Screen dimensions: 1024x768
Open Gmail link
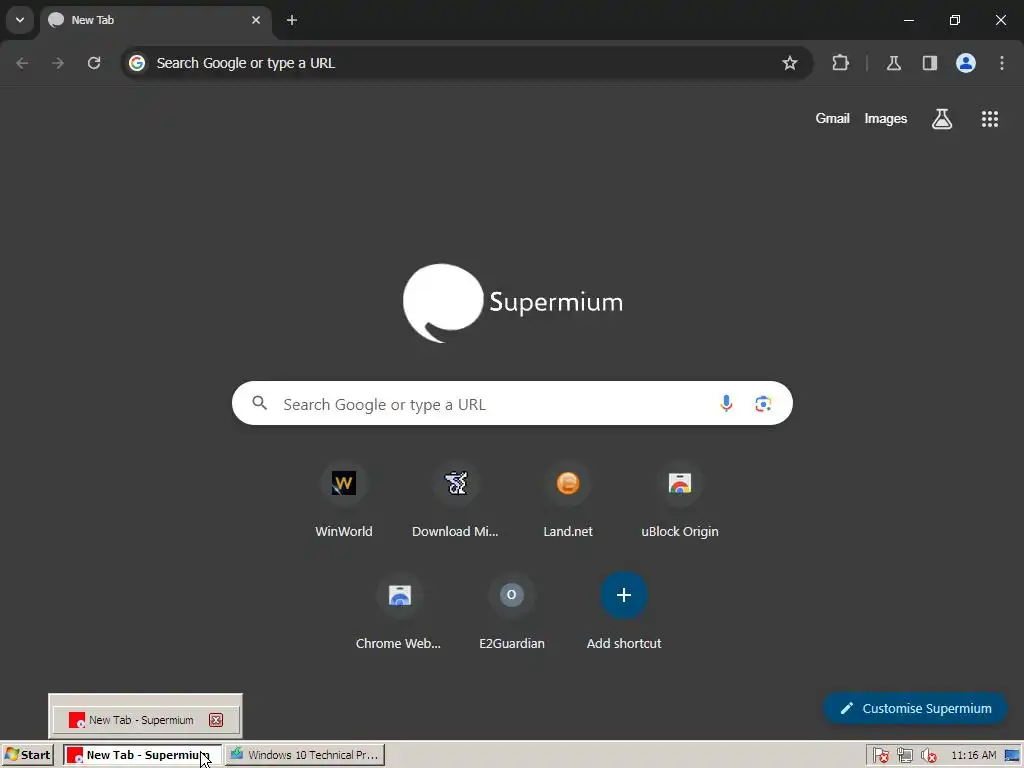click(x=832, y=118)
